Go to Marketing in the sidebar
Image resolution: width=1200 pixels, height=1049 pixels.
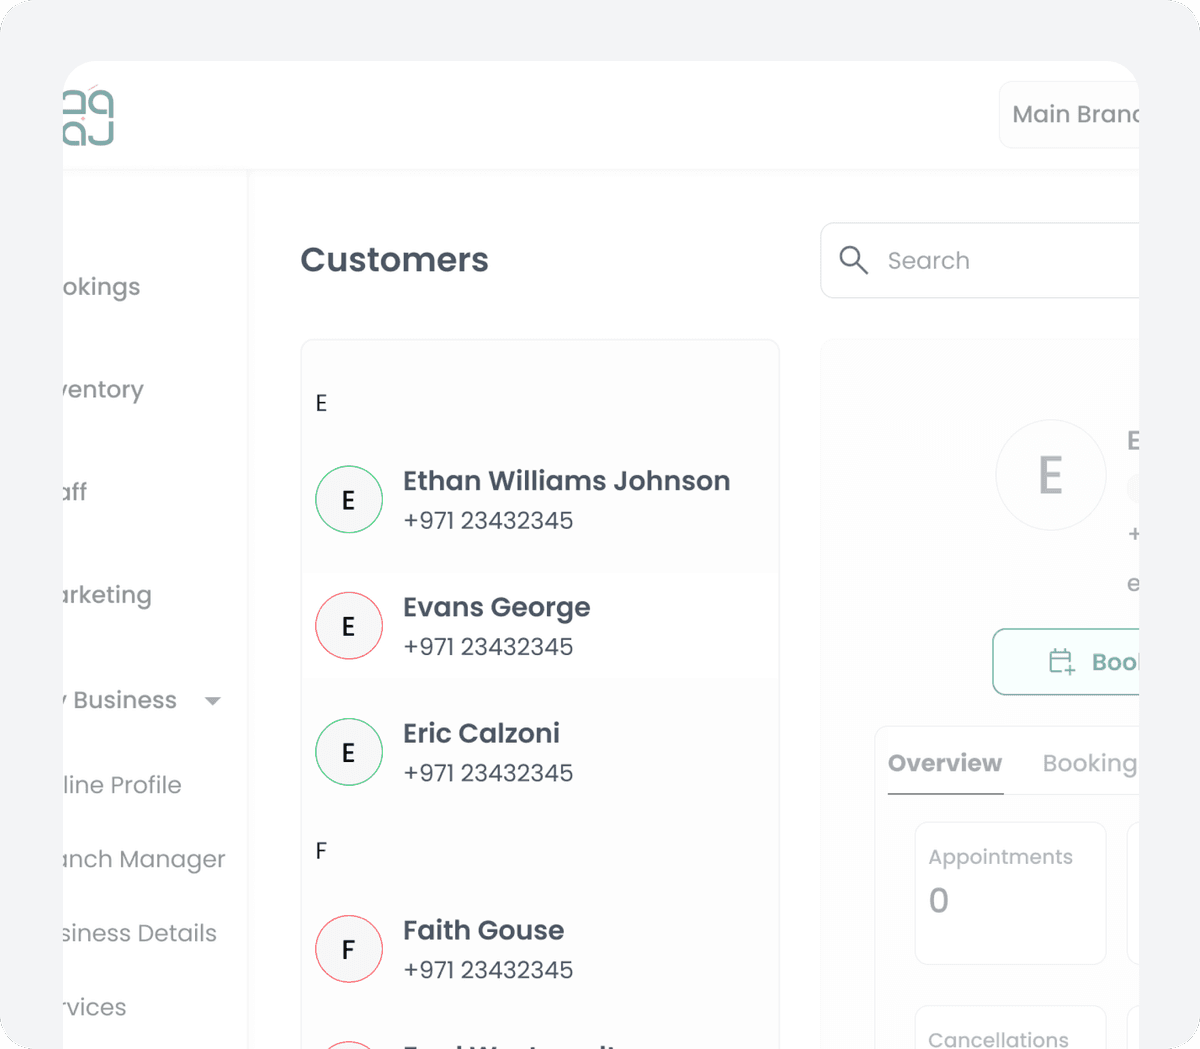click(x=107, y=595)
